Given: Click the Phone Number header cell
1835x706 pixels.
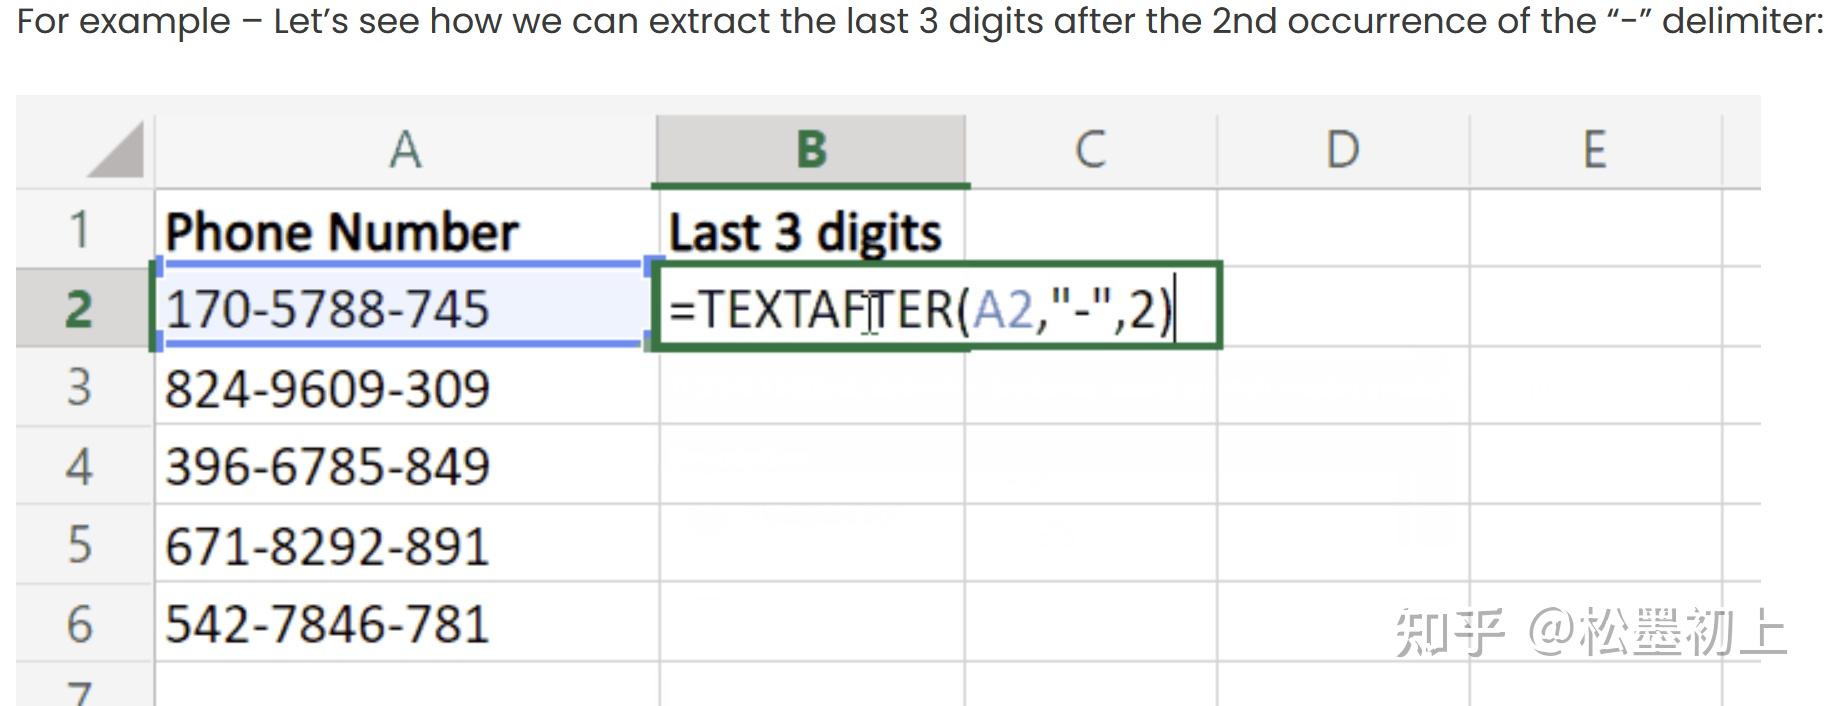Looking at the screenshot, I should 343,229.
